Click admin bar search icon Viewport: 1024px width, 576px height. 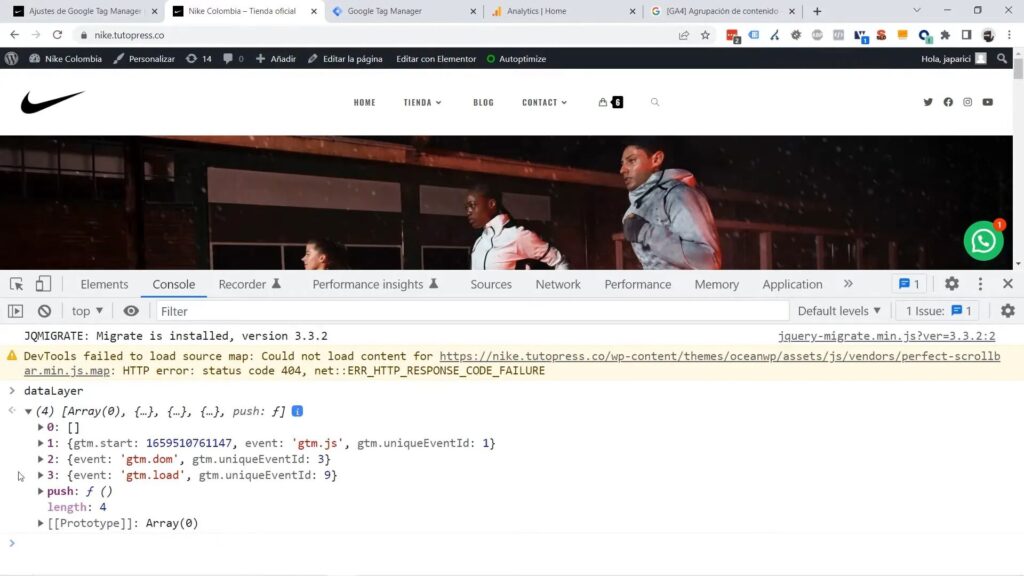click(1002, 59)
